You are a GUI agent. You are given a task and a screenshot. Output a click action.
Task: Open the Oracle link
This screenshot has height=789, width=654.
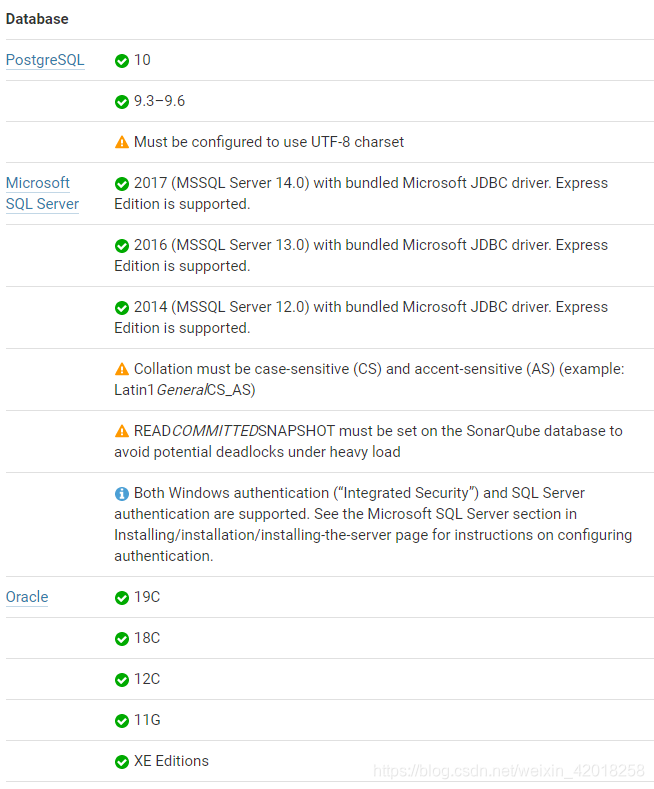pos(27,597)
